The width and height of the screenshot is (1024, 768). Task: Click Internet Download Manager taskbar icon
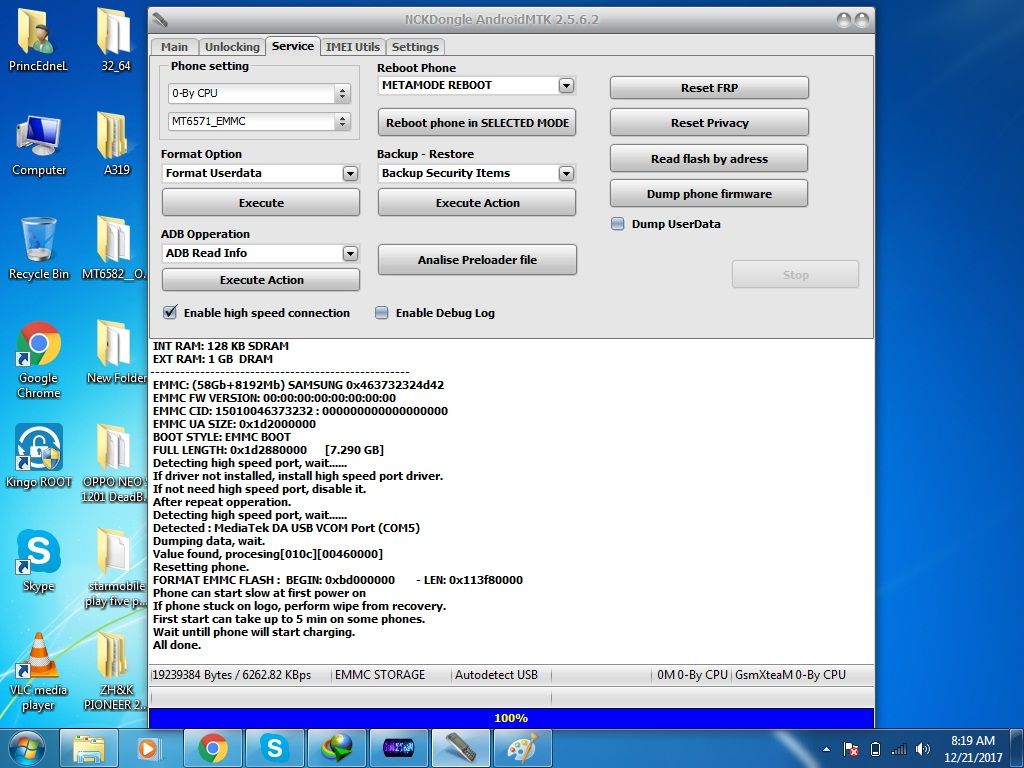(336, 748)
